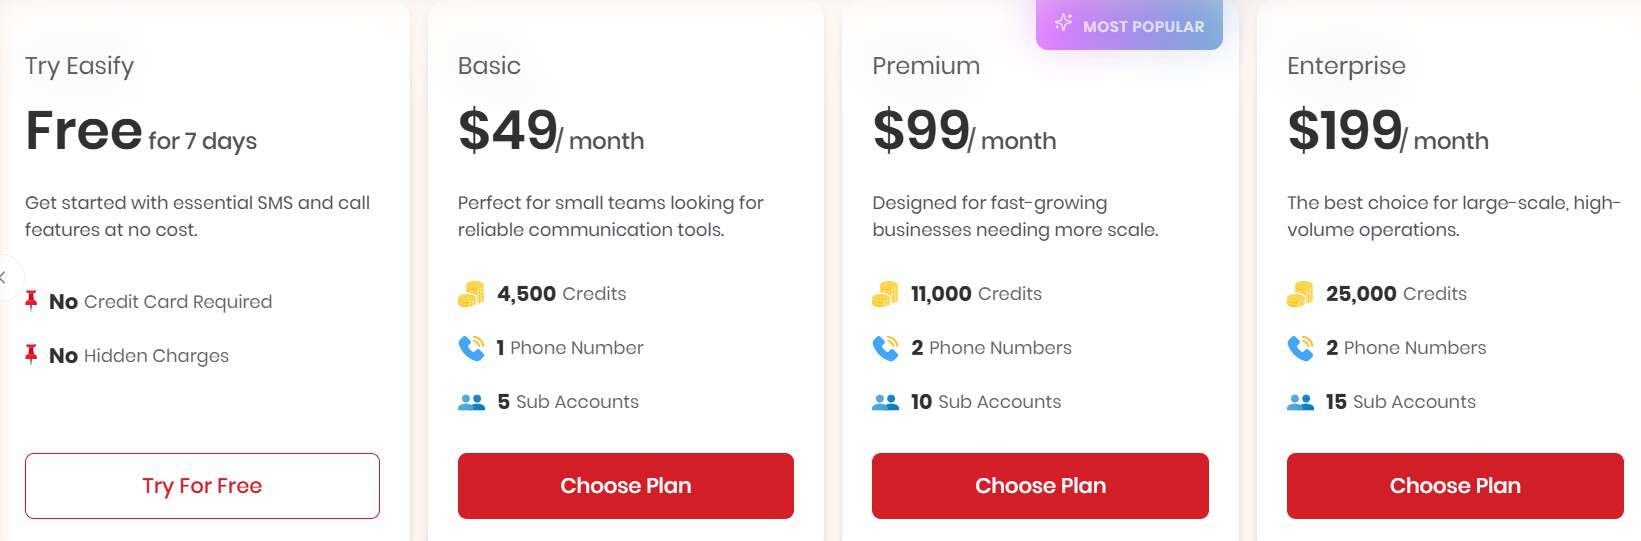
Task: Click the Premium plan phone icon
Action: pos(885,348)
